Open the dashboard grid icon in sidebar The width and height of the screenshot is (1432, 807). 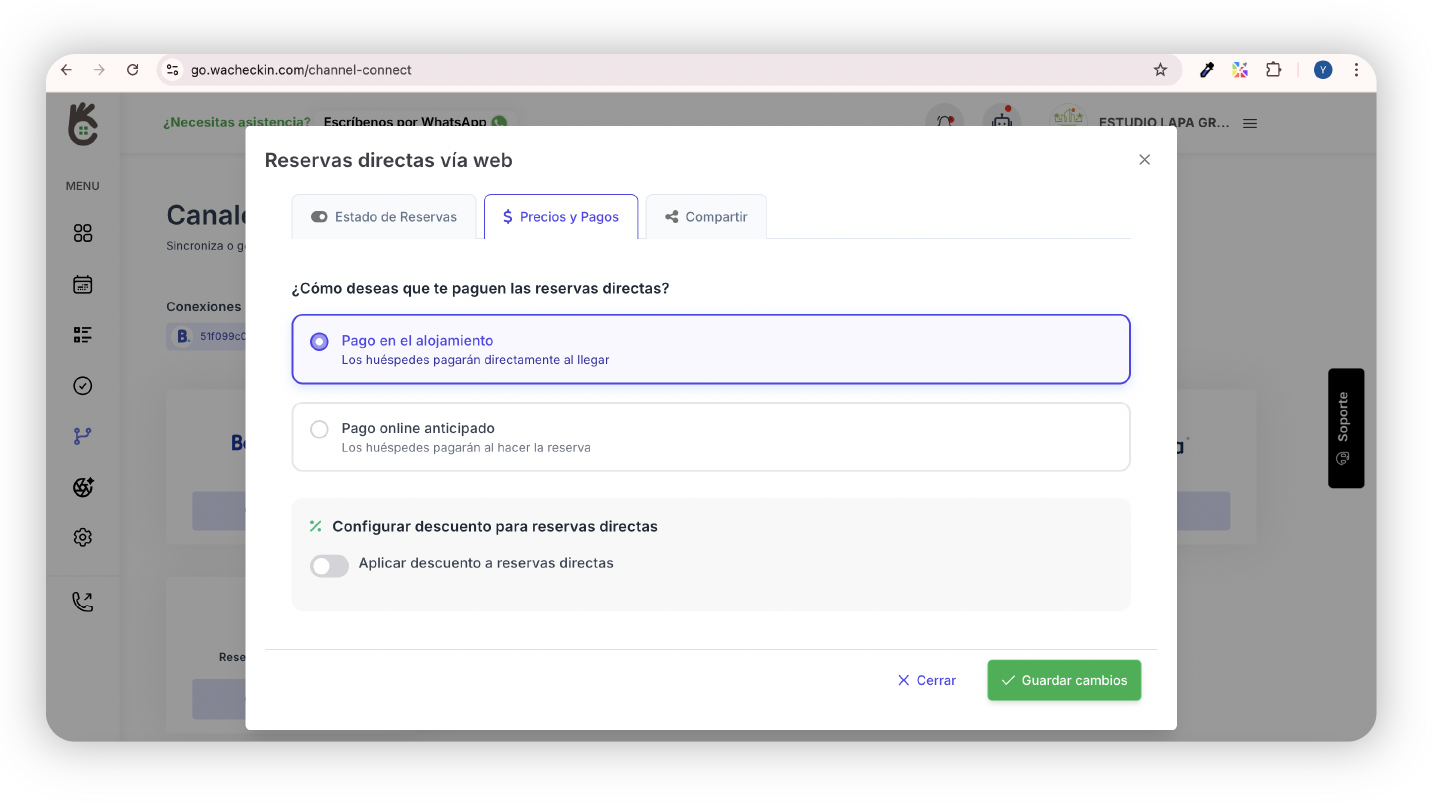[x=83, y=233]
